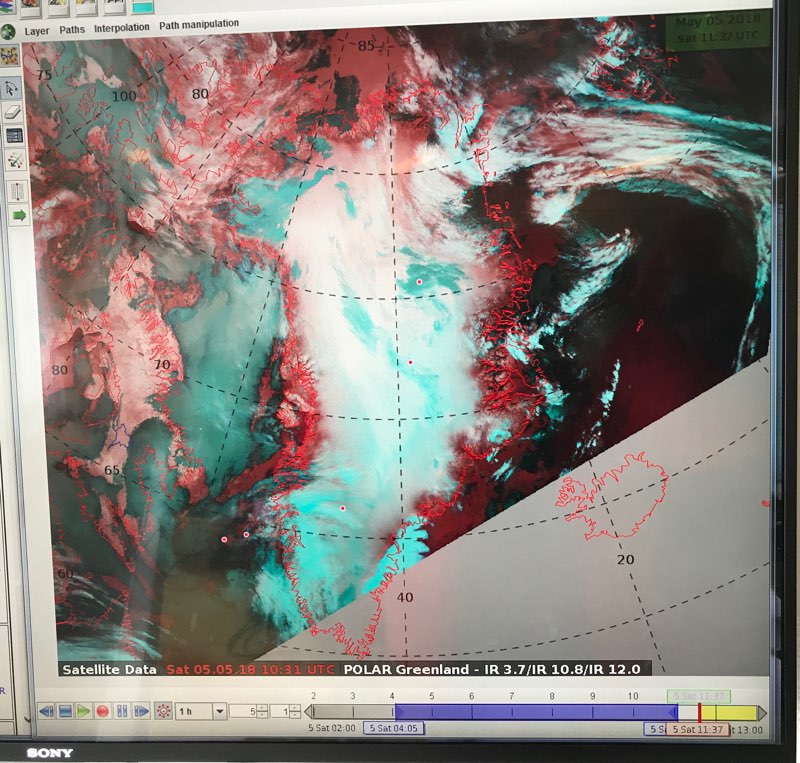800x763 pixels.
Task: Expand the 1 h time step dropdown
Action: pos(219,711)
